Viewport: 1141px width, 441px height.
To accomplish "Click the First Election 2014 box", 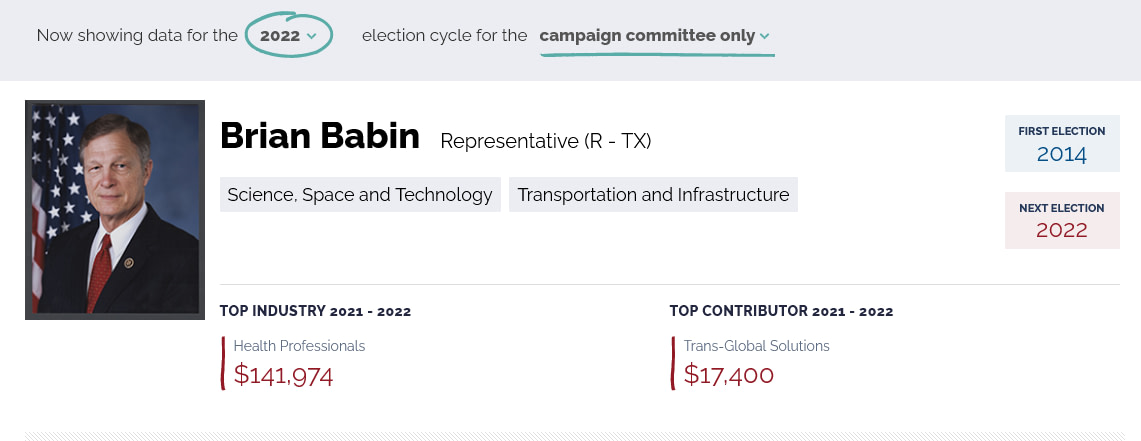I will coord(1062,143).
